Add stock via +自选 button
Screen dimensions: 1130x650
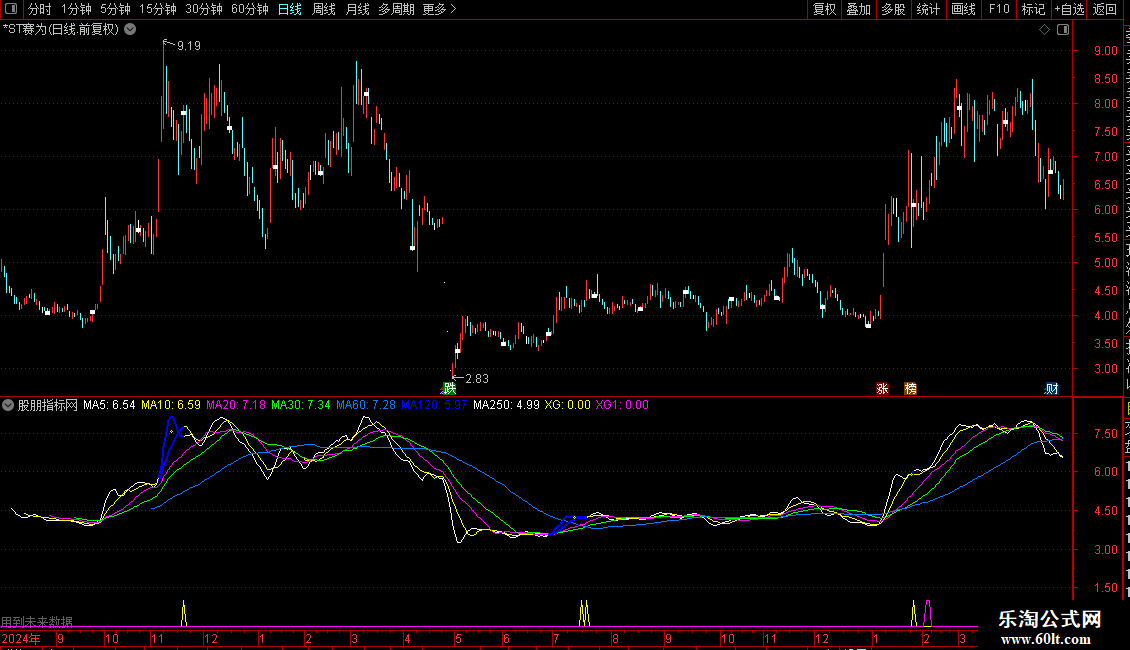[1069, 9]
